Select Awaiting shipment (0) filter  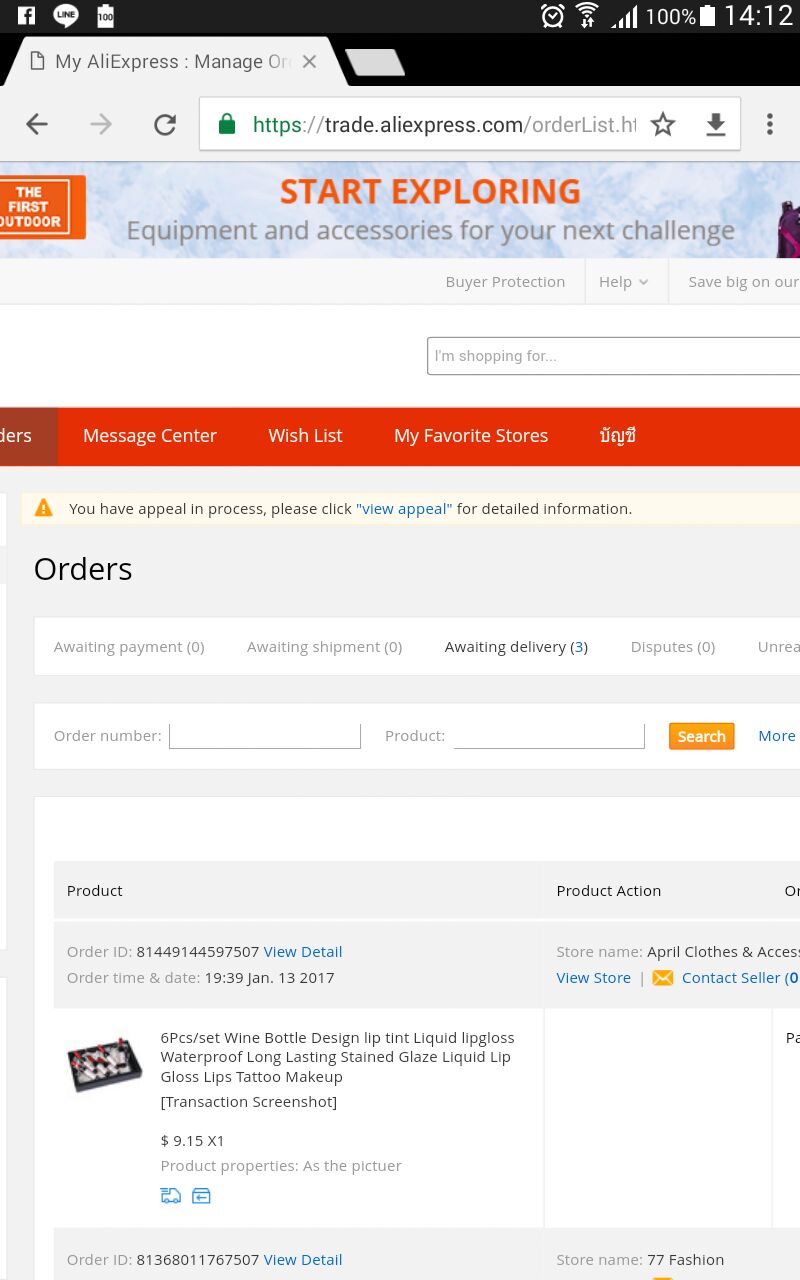pyautogui.click(x=324, y=647)
